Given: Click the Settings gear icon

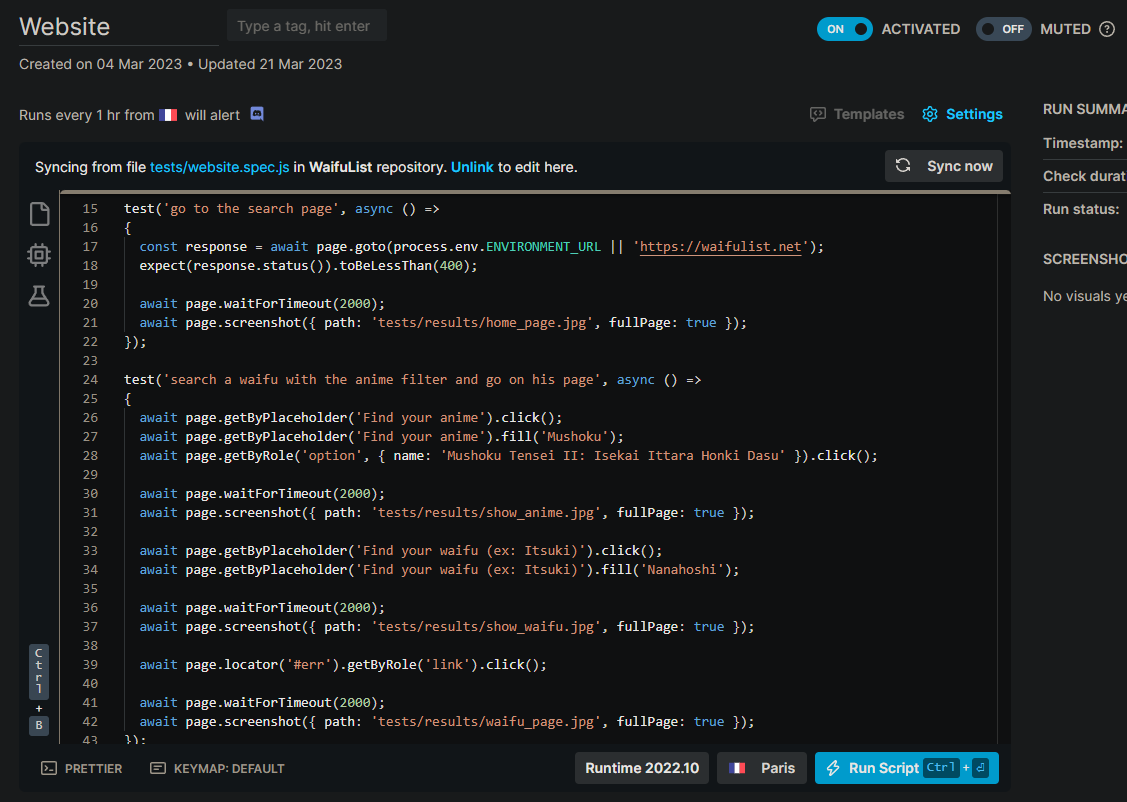Looking at the screenshot, I should [930, 114].
